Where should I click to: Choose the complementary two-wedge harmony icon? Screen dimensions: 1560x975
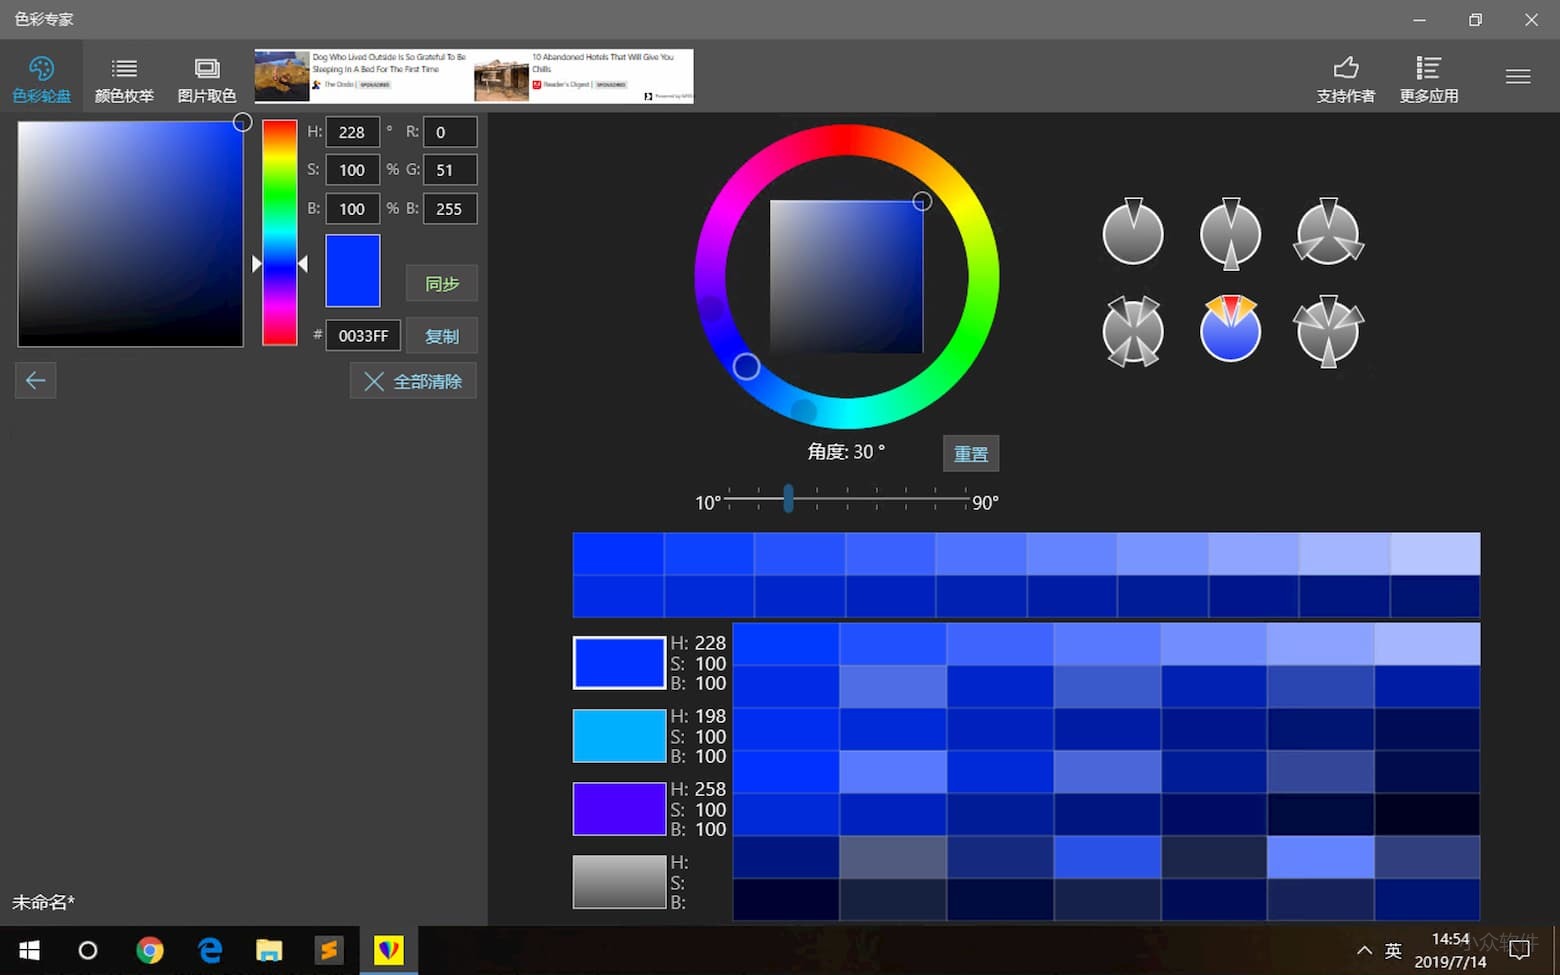coord(1230,233)
